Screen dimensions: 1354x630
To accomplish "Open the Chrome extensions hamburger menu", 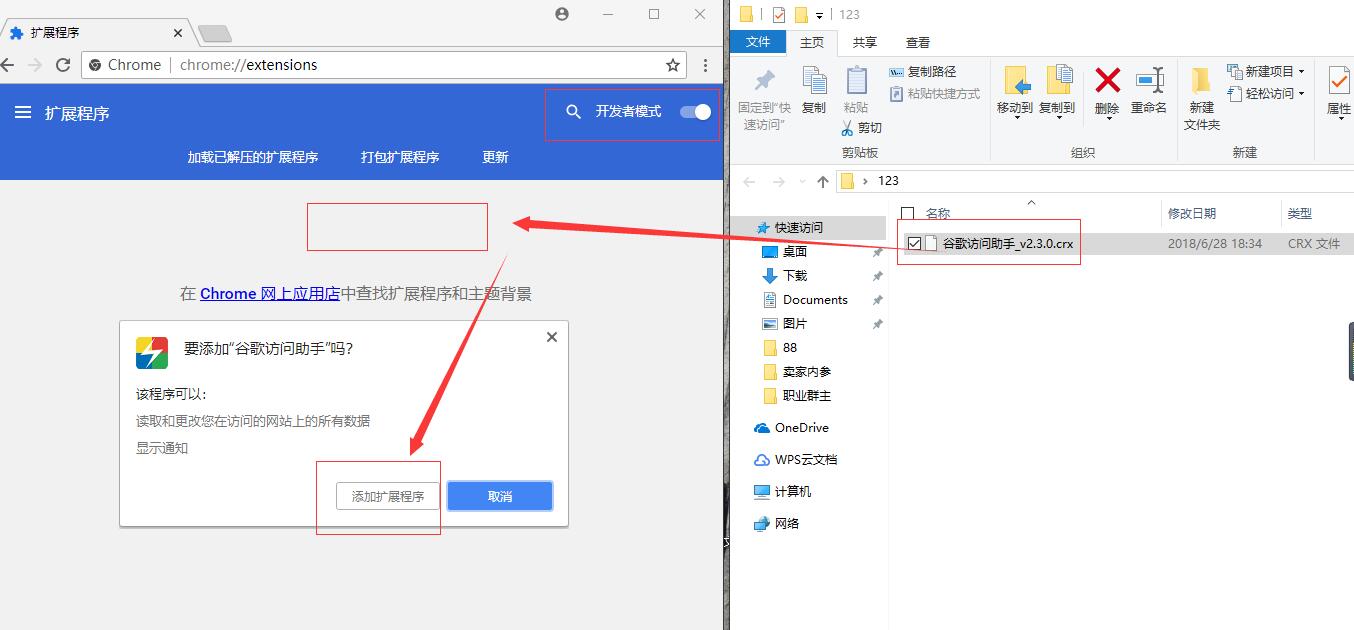I will [23, 113].
